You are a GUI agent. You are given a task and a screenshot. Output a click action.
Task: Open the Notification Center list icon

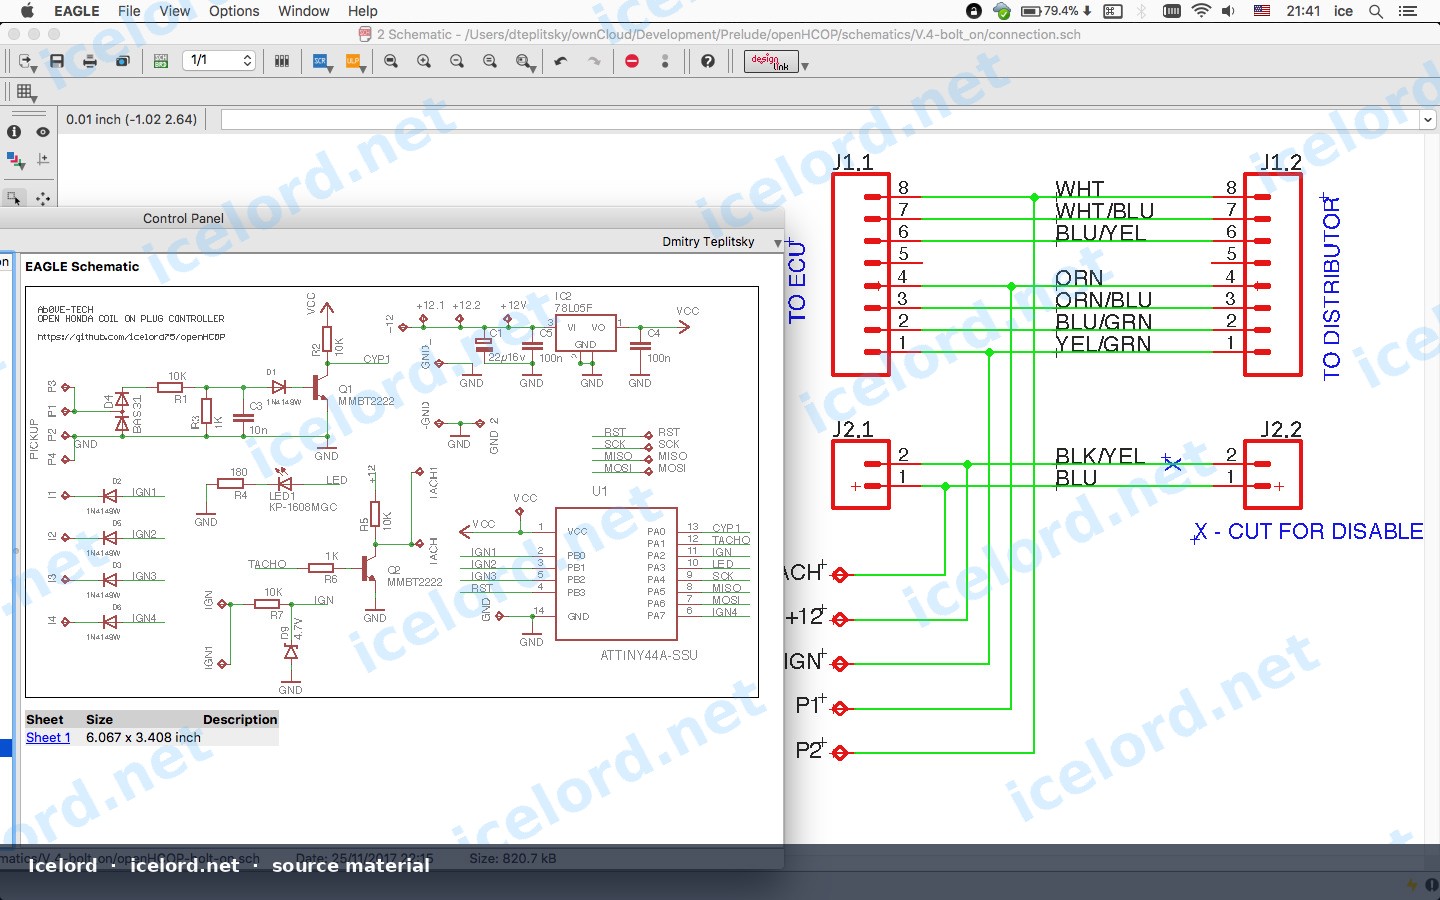(x=1408, y=11)
